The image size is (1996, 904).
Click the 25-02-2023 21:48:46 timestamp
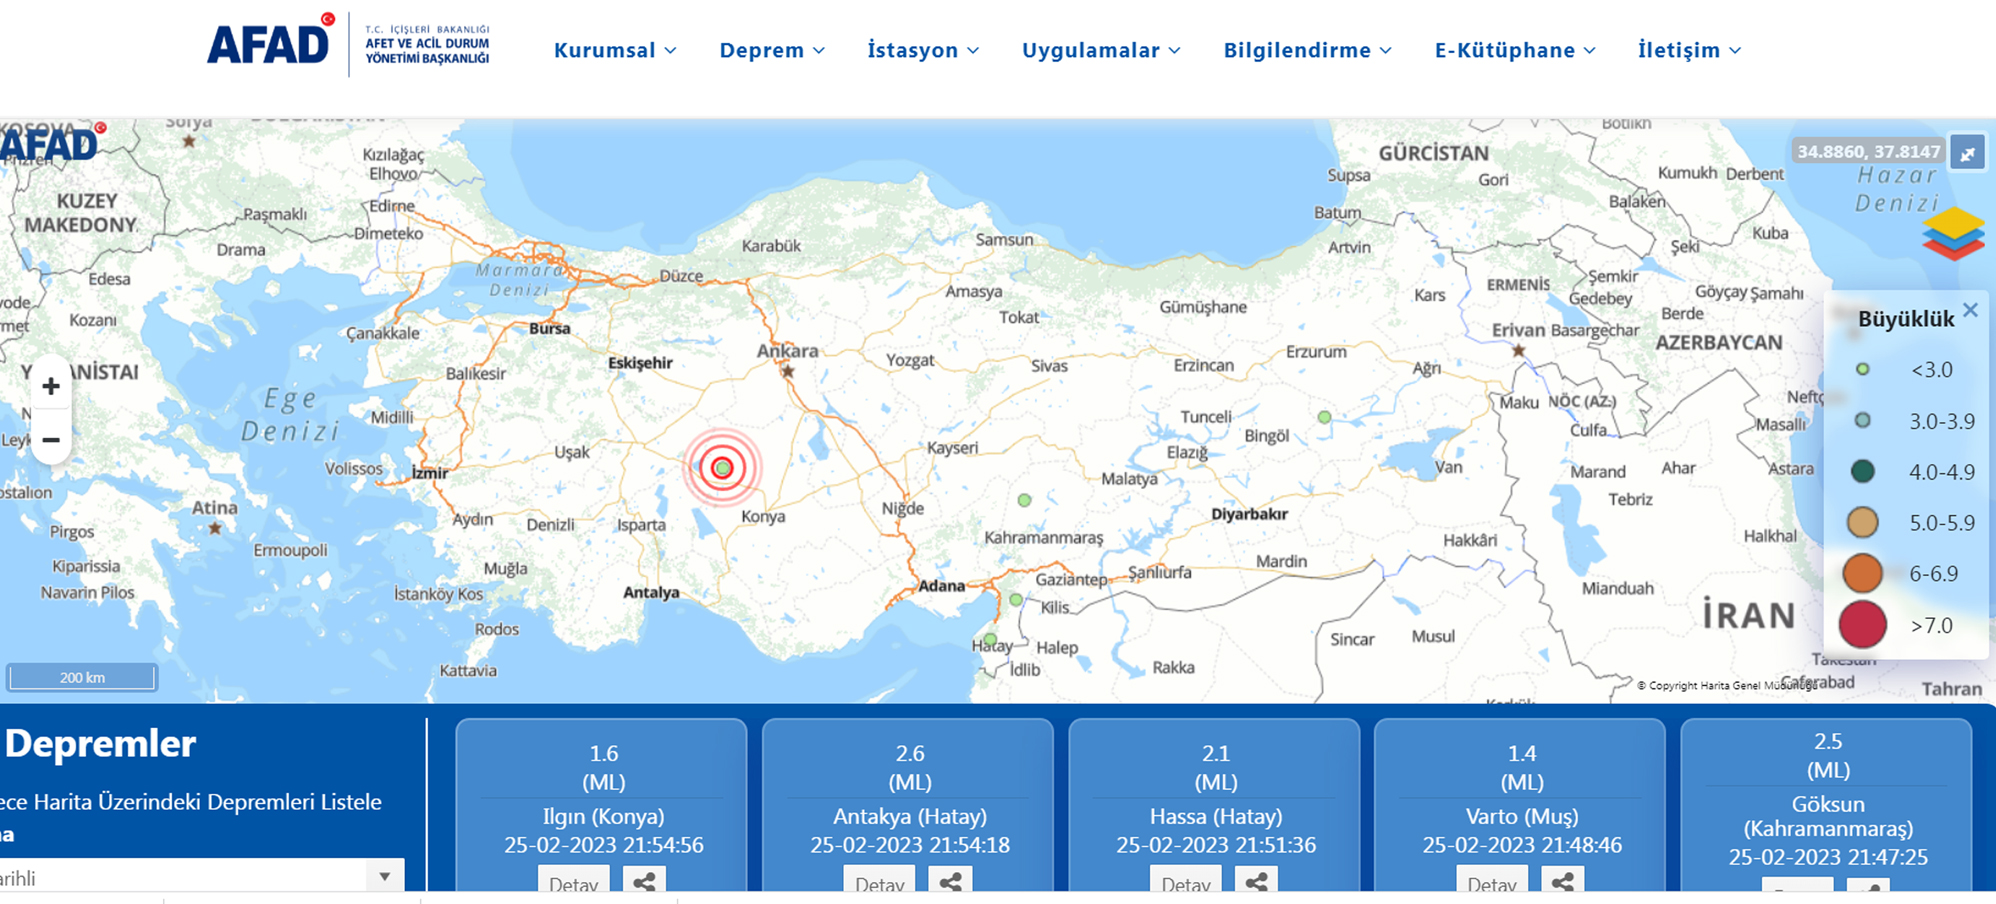pos(1522,845)
